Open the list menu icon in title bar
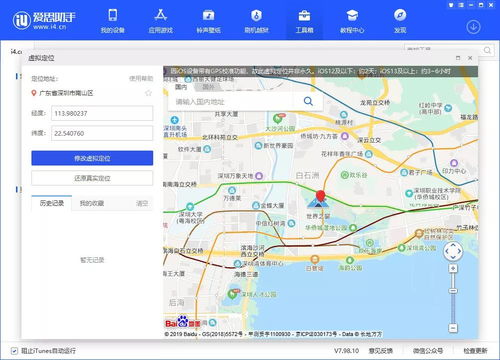The image size is (500, 360). [x=461, y=5]
